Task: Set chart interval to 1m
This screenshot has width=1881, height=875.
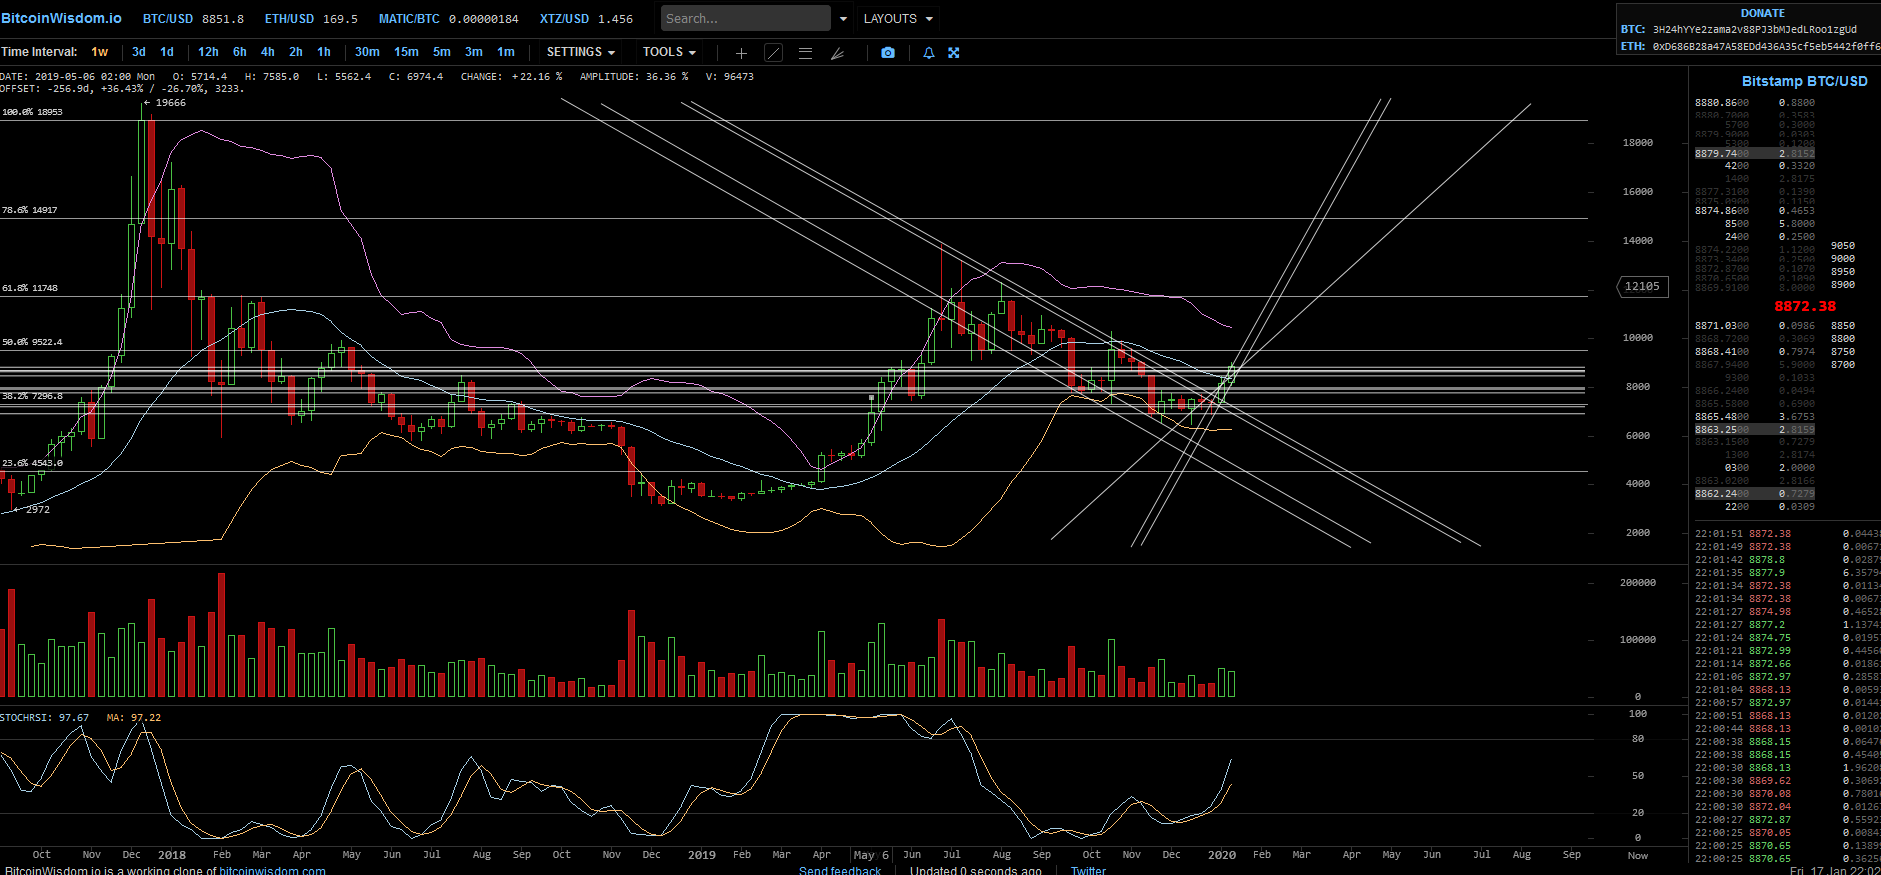Action: point(506,52)
